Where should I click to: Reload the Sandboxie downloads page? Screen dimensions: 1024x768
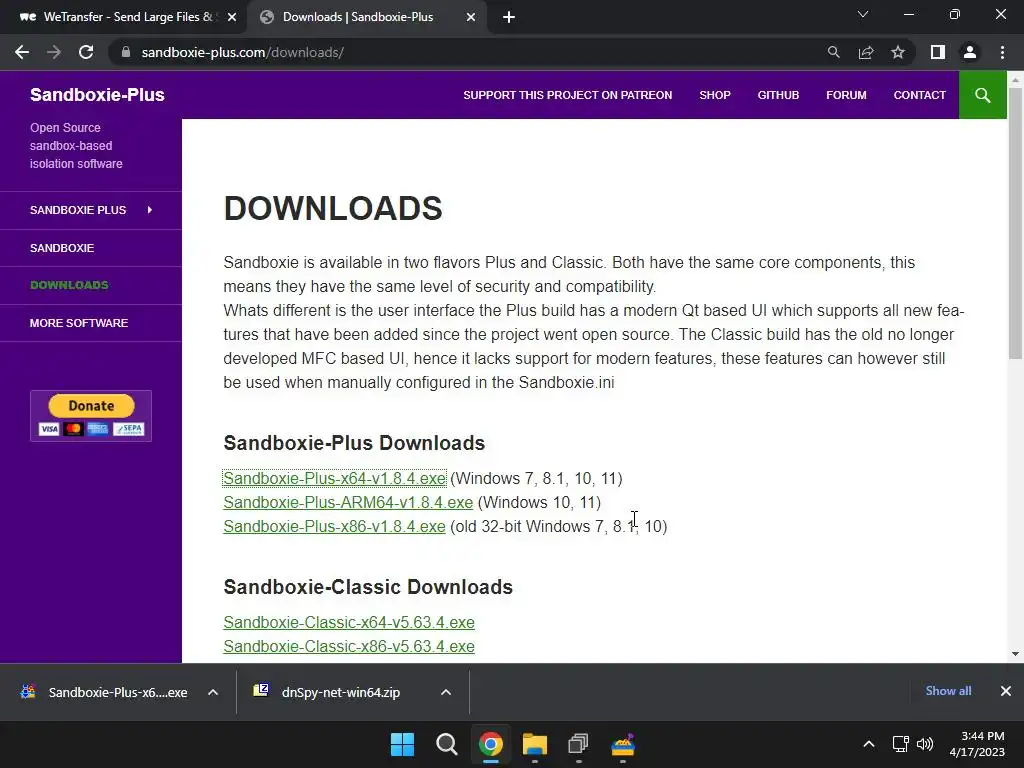click(x=86, y=52)
